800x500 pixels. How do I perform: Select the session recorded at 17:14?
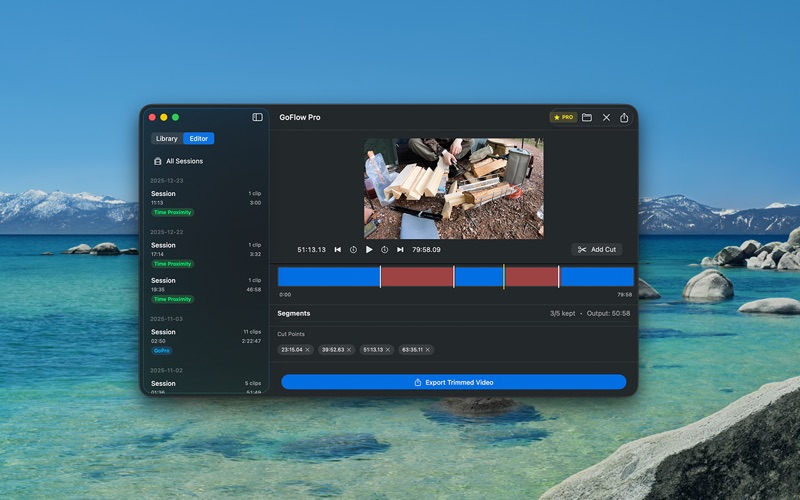(206, 254)
